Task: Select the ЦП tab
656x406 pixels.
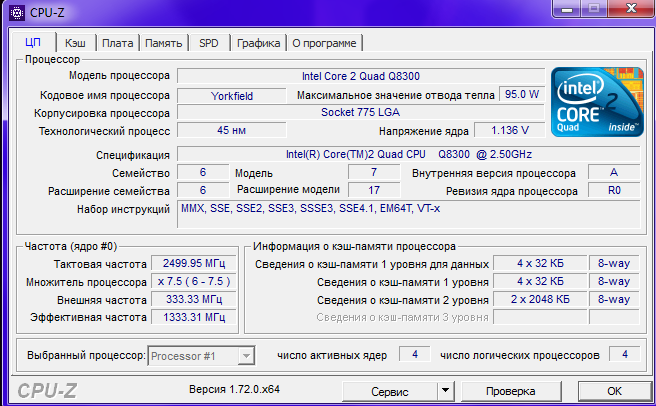Action: click(33, 42)
